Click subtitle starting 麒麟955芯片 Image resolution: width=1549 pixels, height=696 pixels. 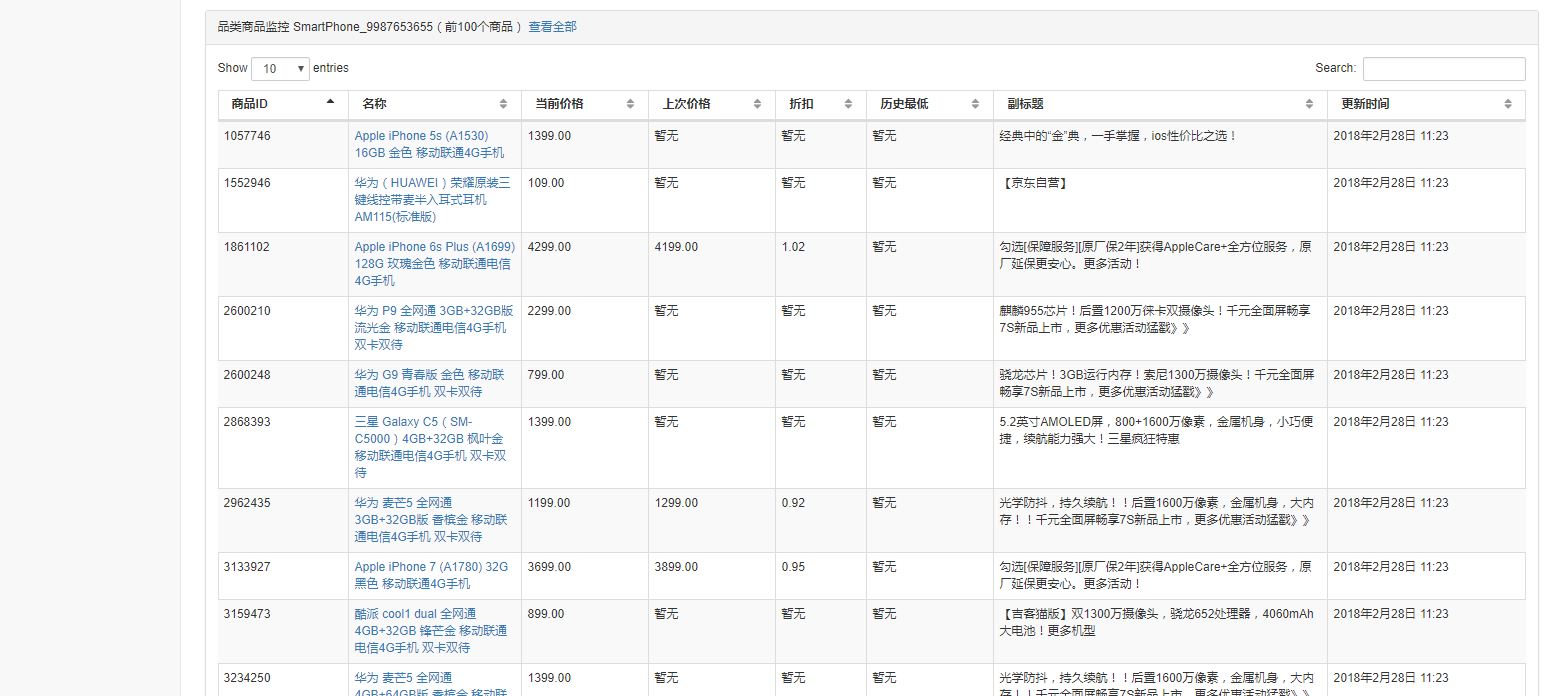(1156, 319)
